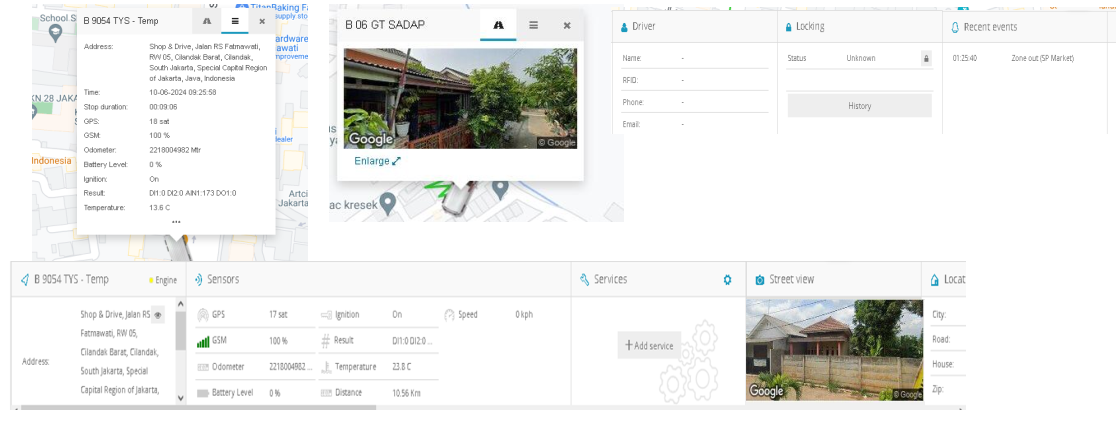
Task: Click the navigation arrow beside B 9054 TYS
Action: tap(25, 280)
